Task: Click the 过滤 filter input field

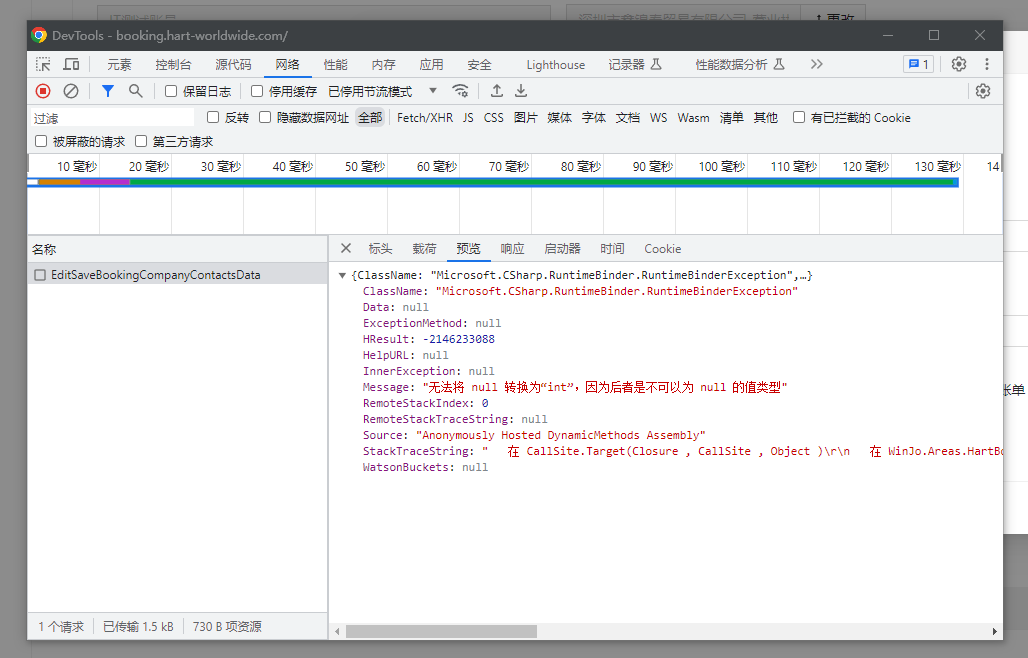Action: pos(110,117)
